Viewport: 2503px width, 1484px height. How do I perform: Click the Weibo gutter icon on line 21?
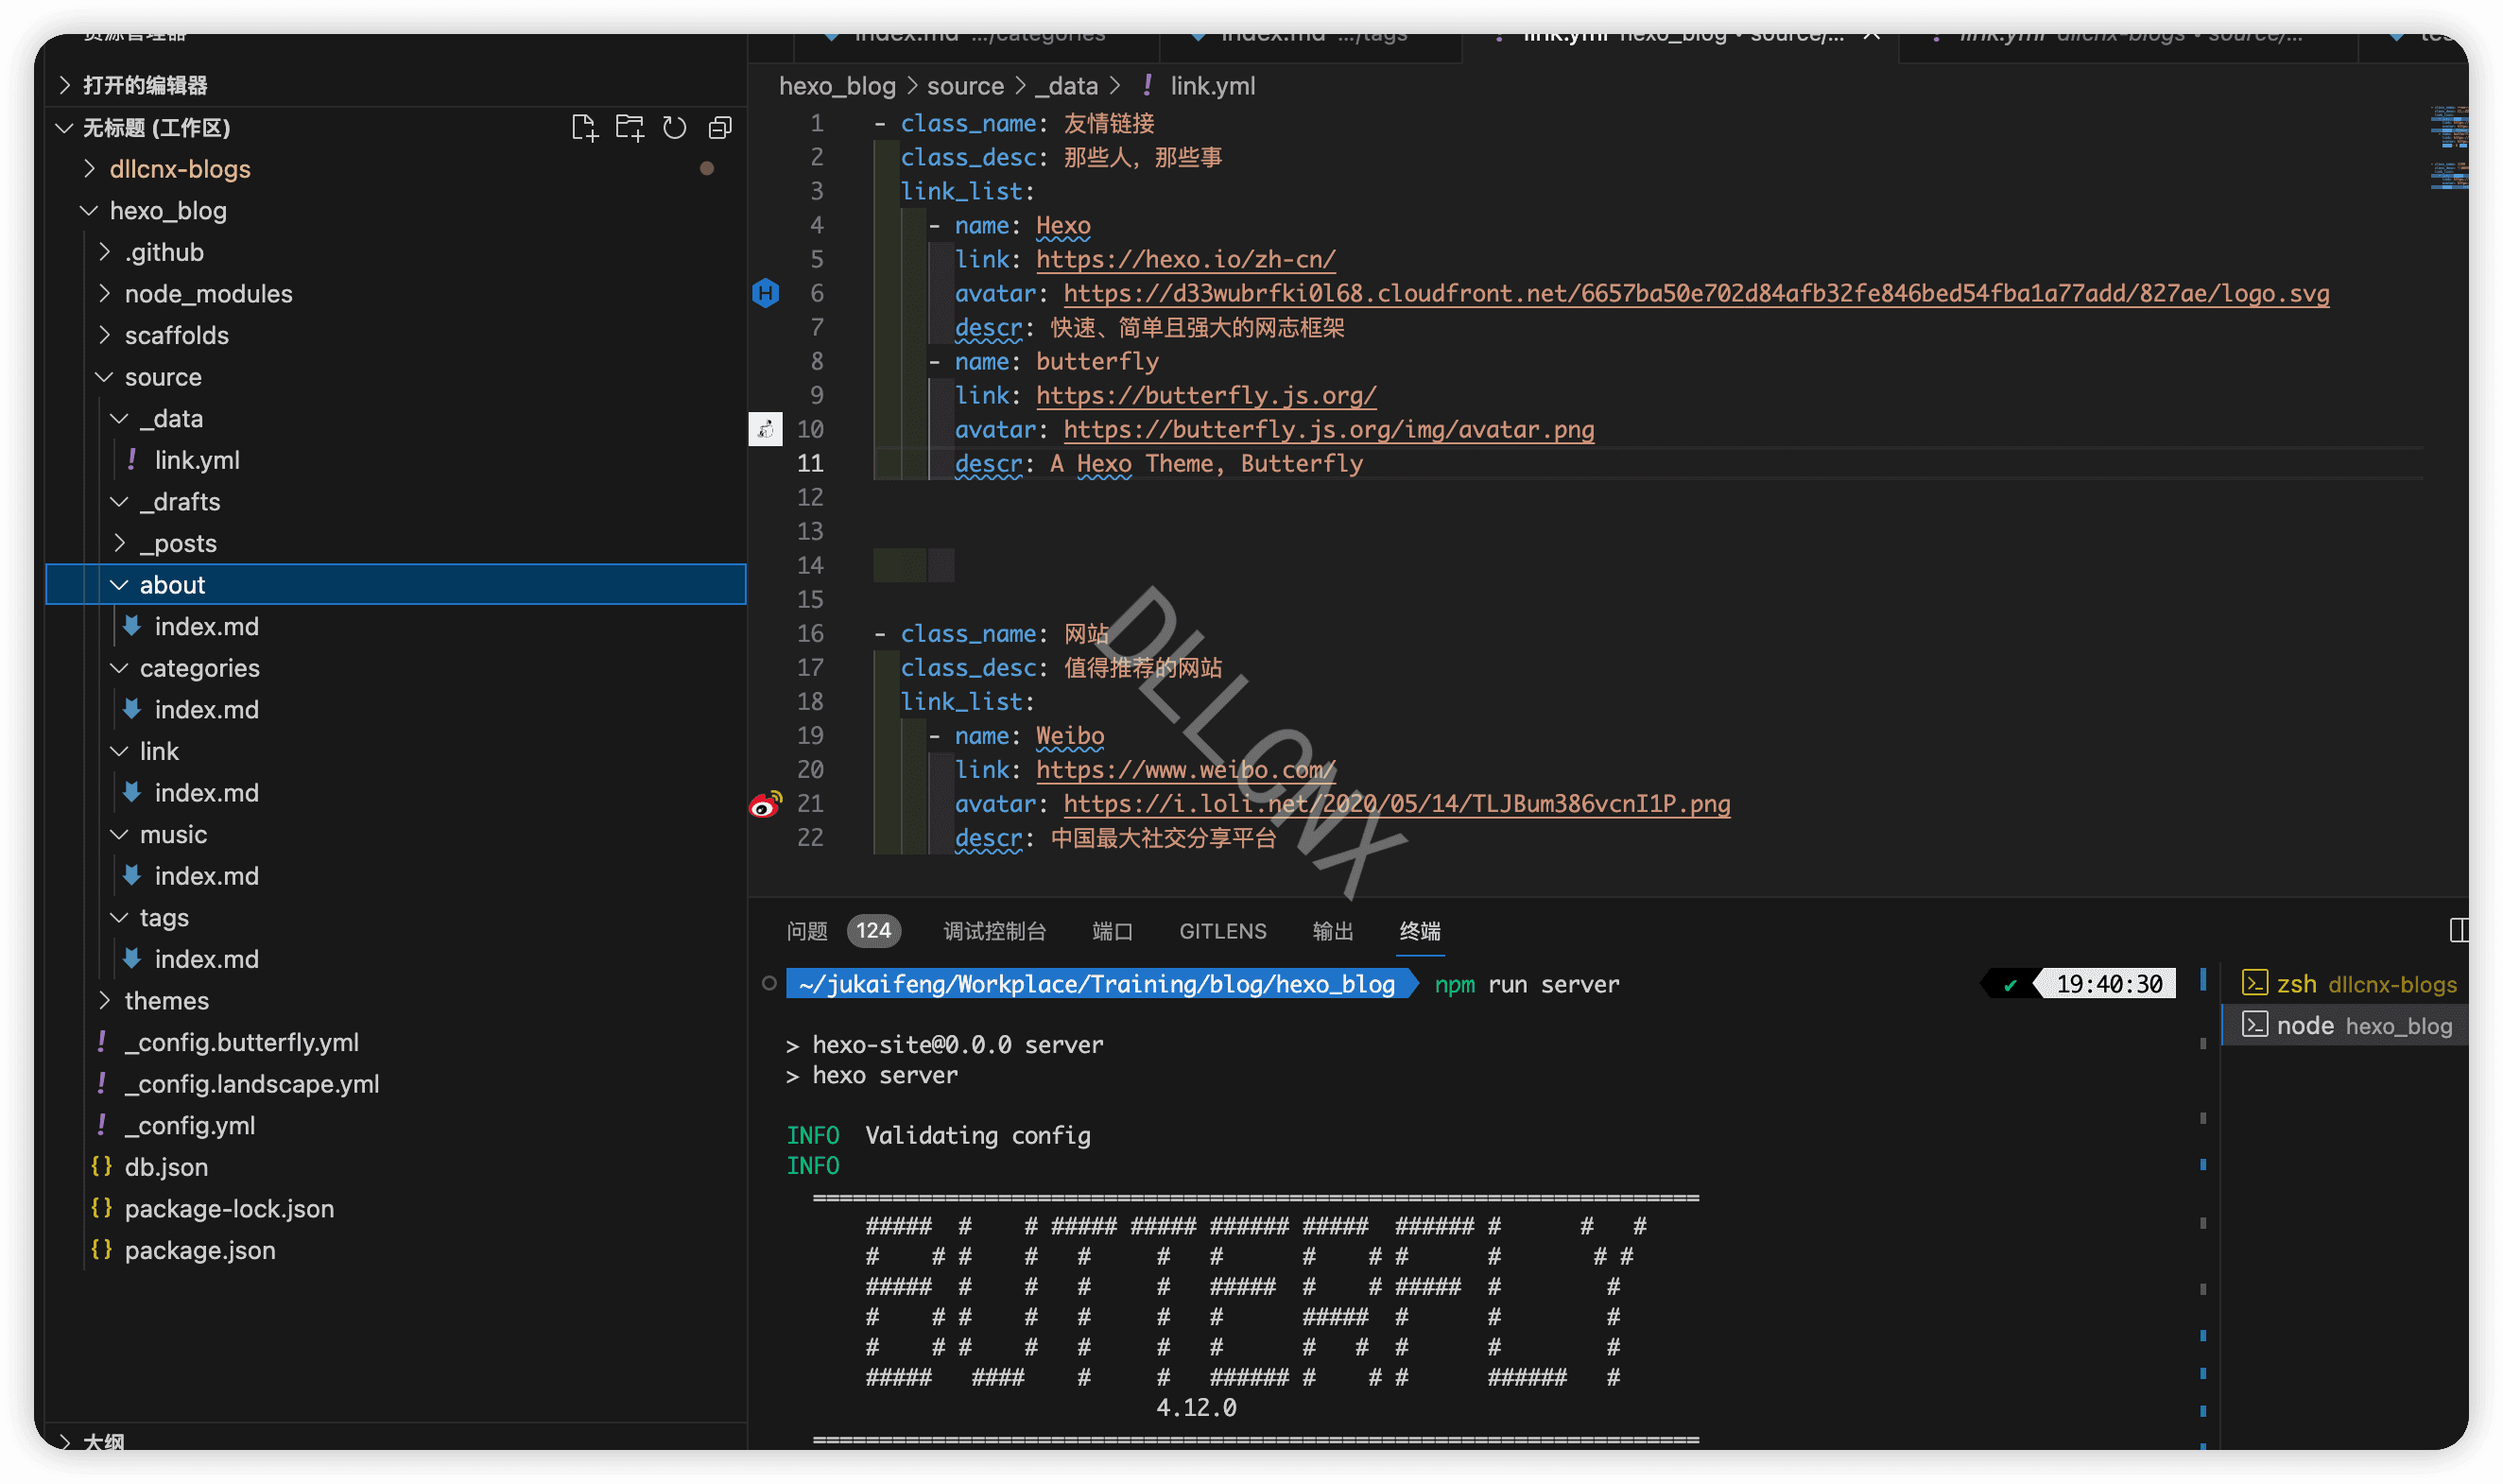[766, 804]
